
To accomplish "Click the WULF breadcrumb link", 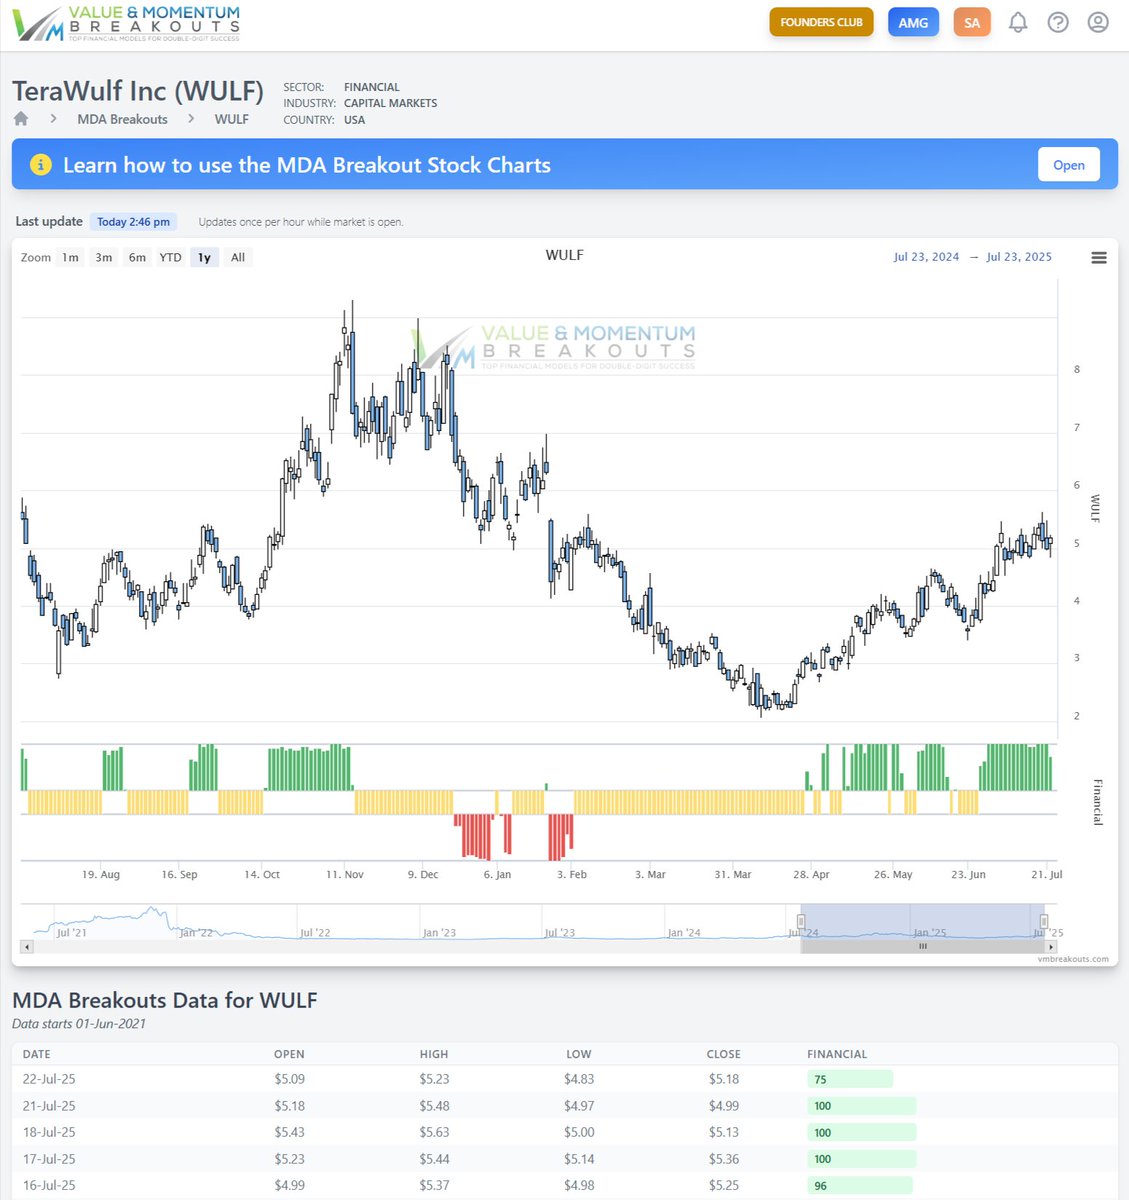I will pyautogui.click(x=231, y=119).
